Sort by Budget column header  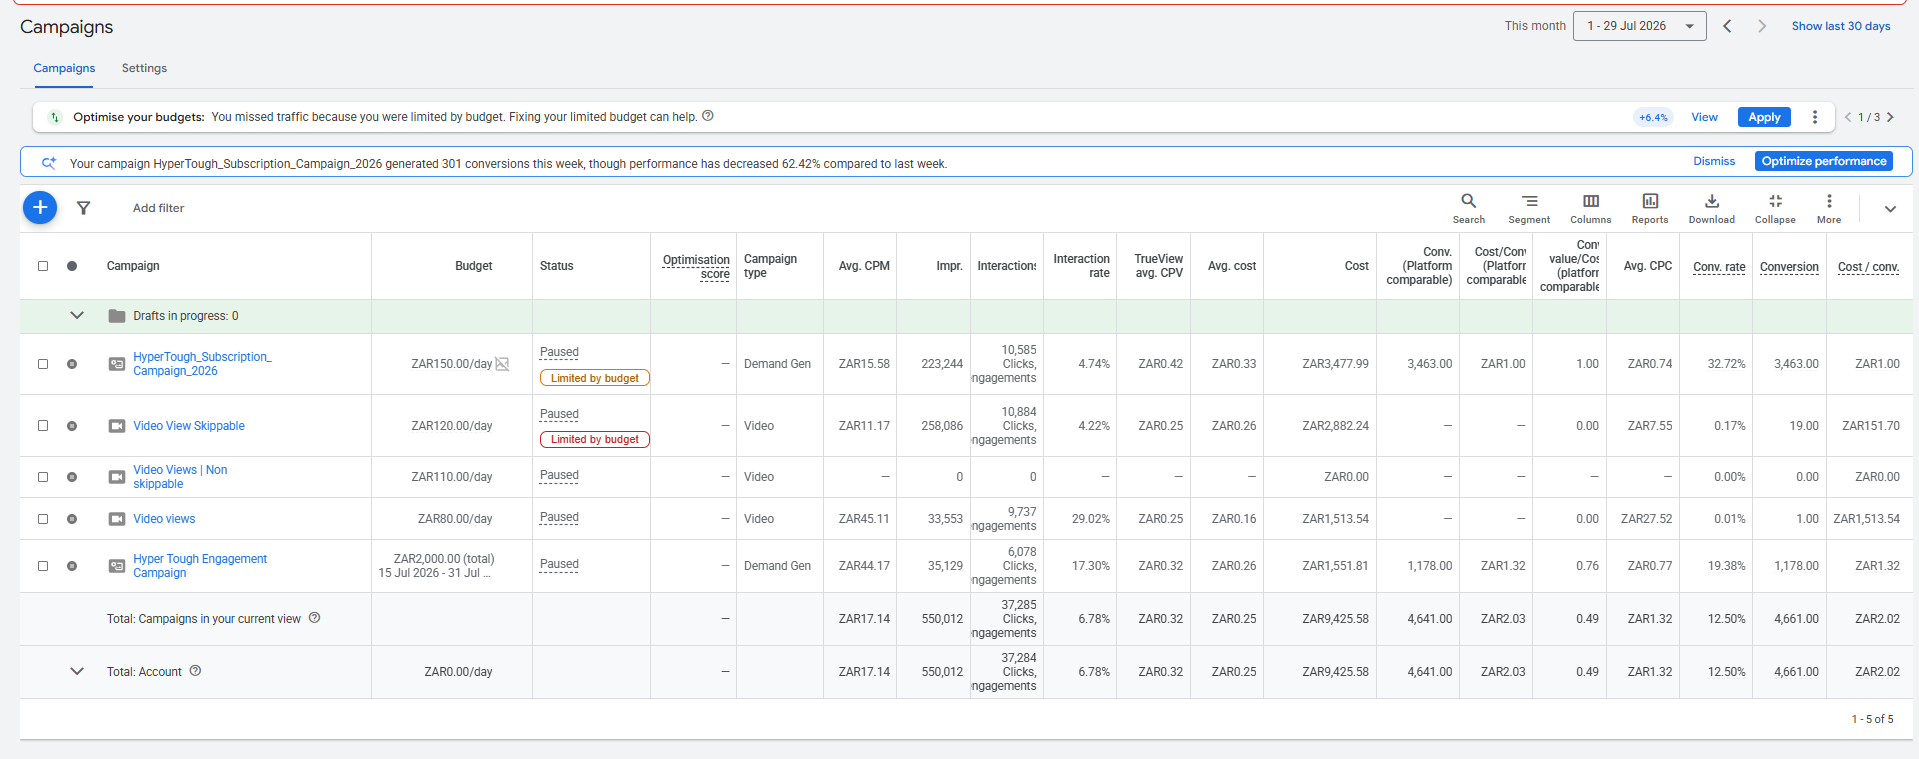pos(473,266)
